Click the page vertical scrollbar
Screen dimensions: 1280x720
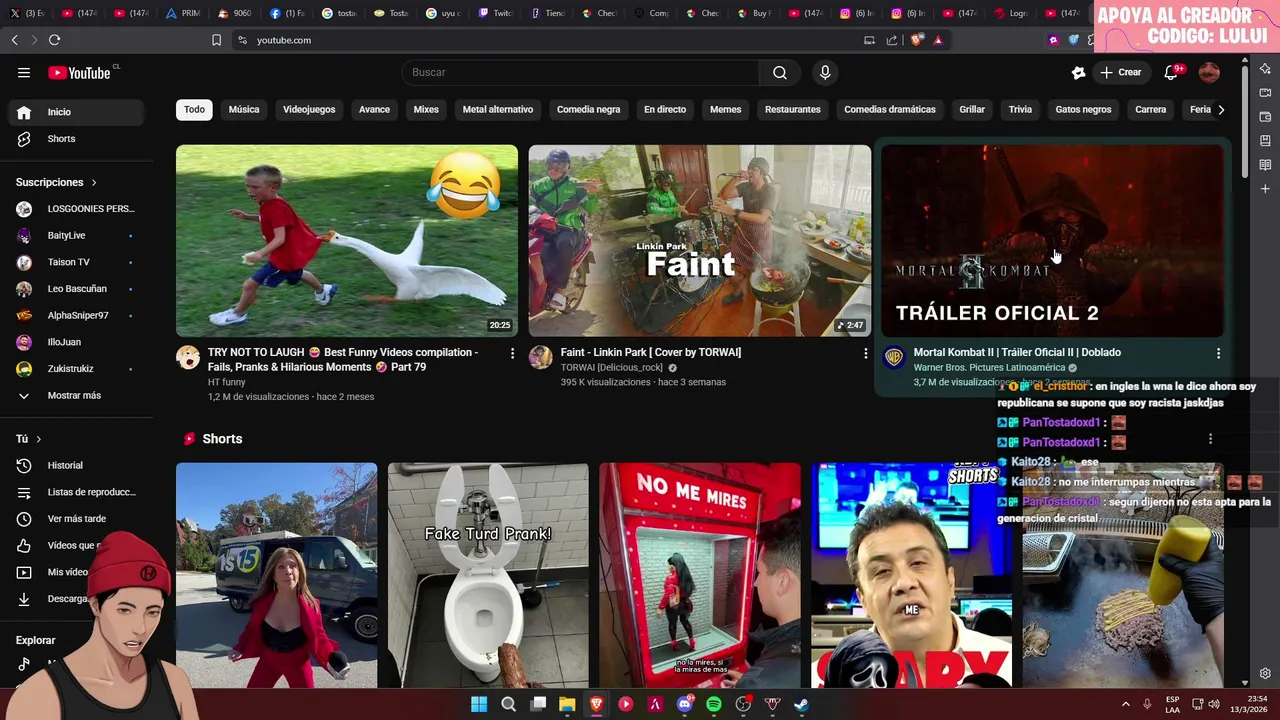point(1245,120)
